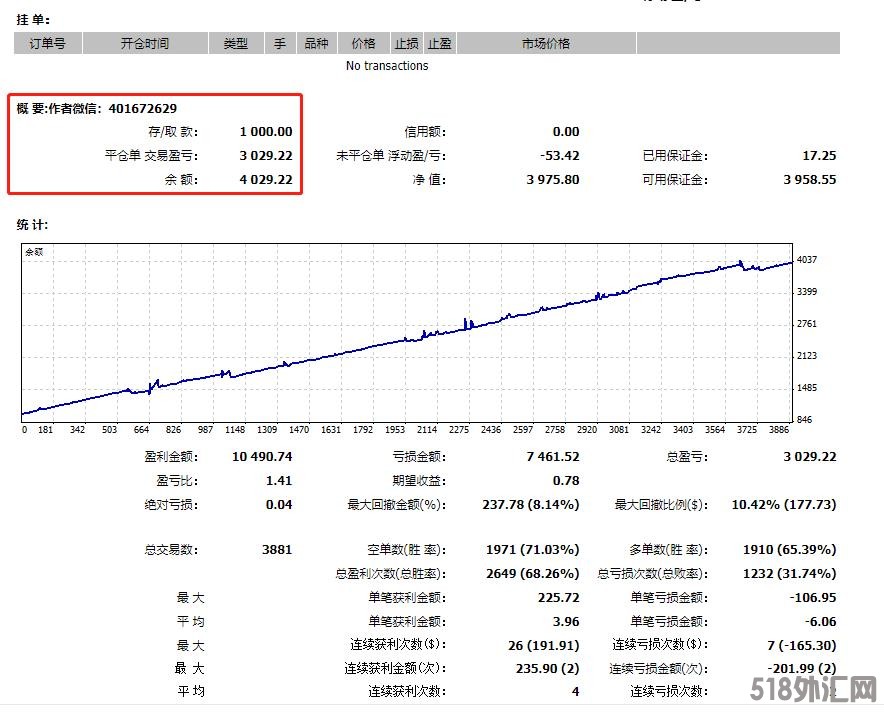This screenshot has height=713, width=884.
Task: Click the 订单号 column header
Action: click(47, 43)
